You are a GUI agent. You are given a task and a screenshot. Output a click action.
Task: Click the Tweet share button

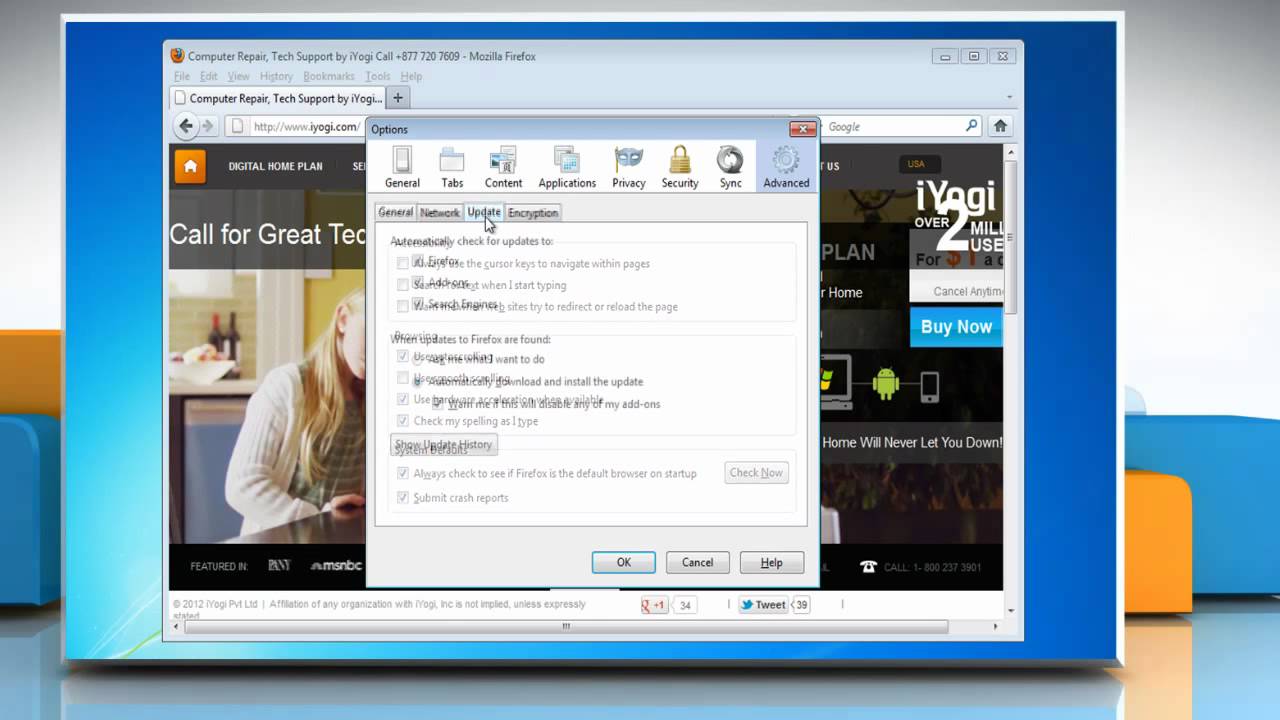(763, 605)
